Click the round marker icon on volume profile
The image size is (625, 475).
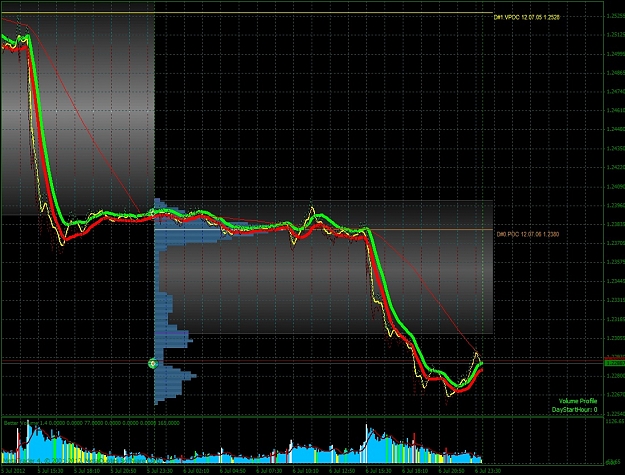point(153,363)
